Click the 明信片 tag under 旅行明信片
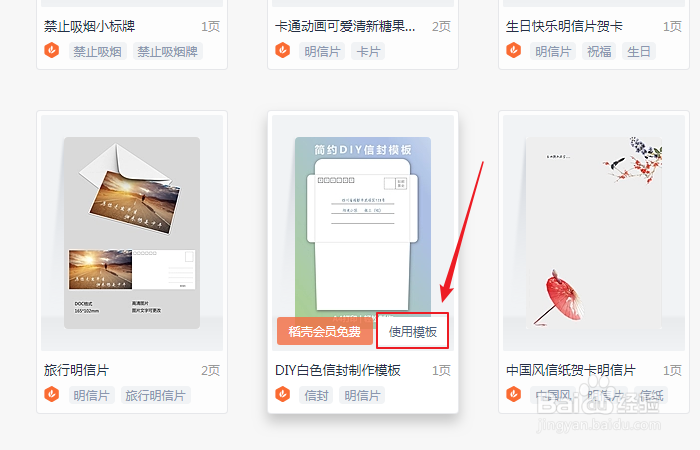Viewport: 700px width, 450px height. 92,395
